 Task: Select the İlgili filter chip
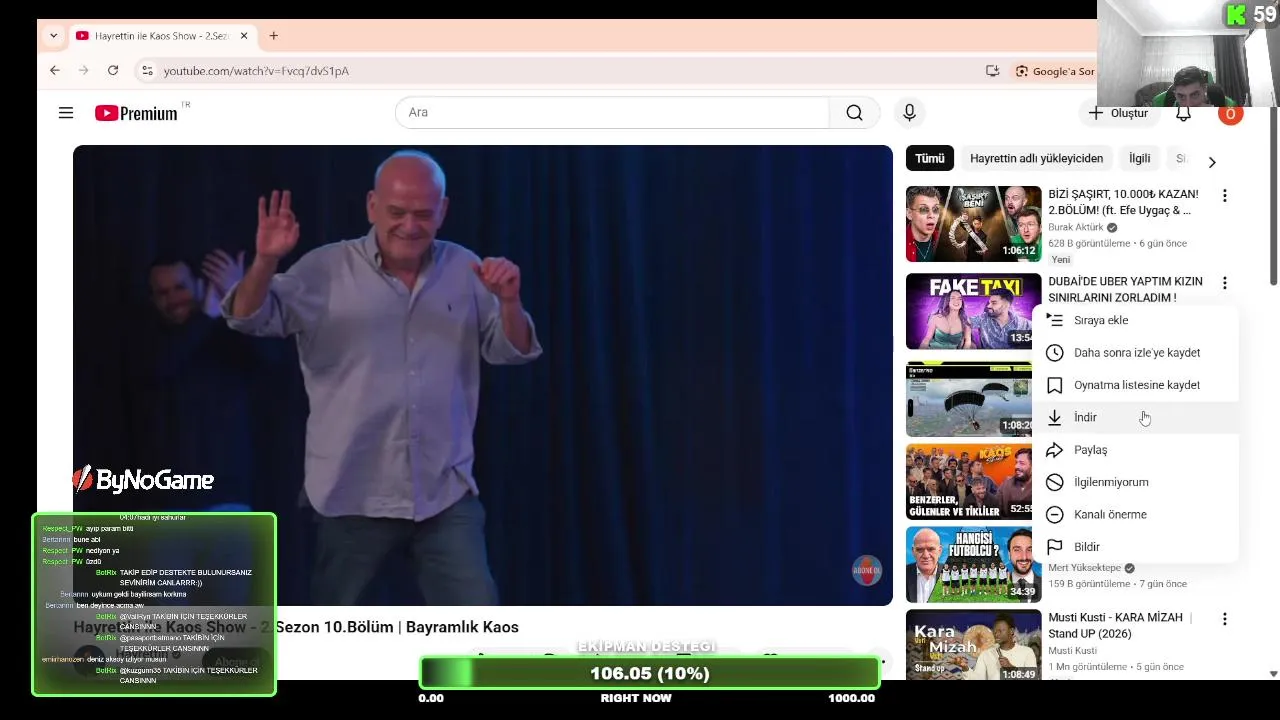1139,159
